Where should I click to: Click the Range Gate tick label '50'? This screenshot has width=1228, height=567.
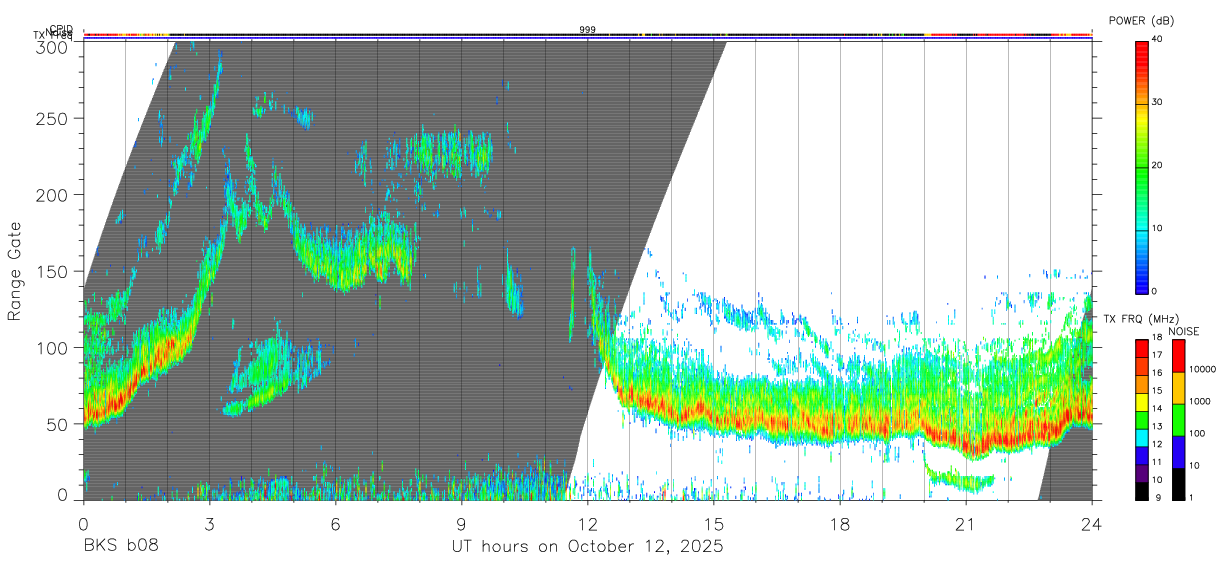(58, 424)
